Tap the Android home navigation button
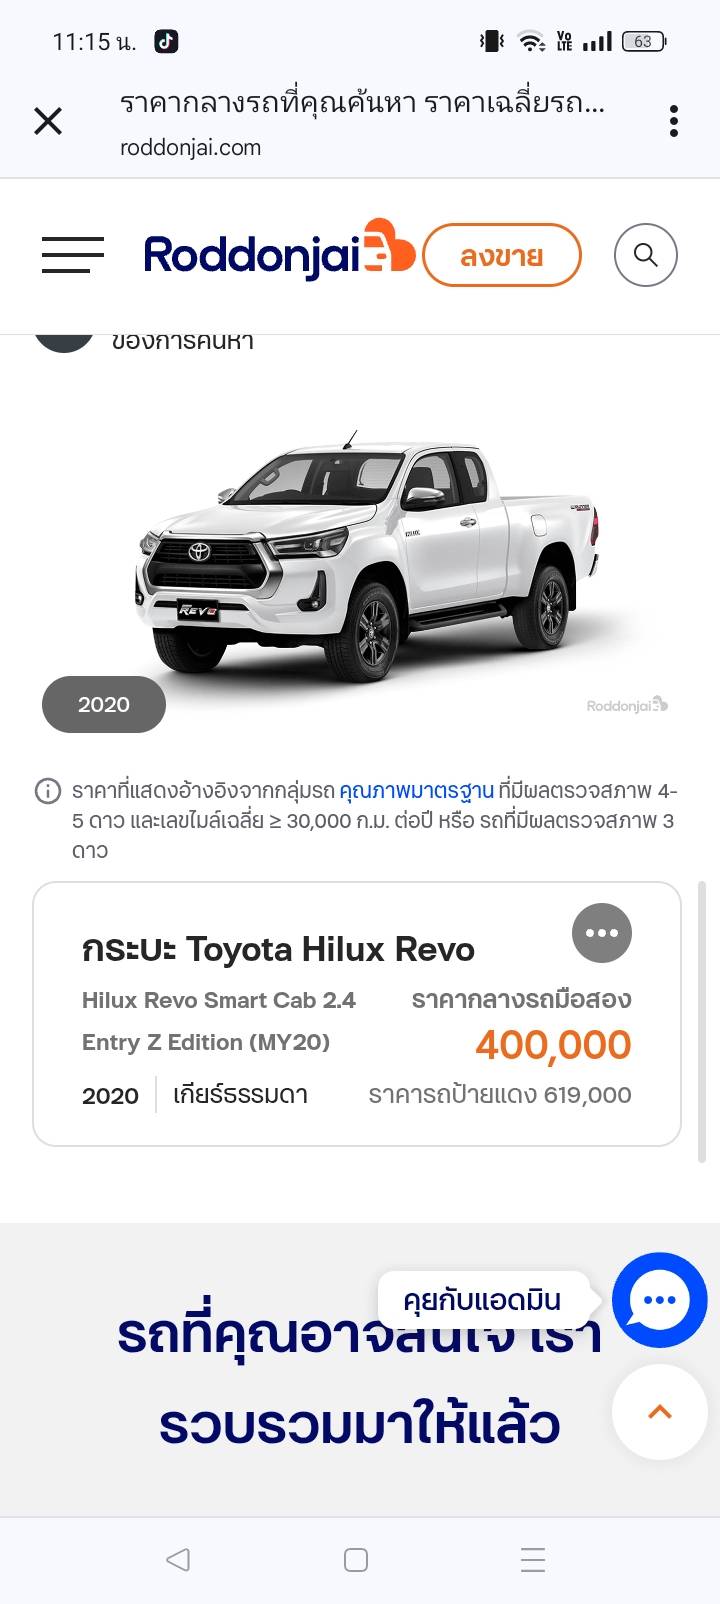 coord(356,1559)
